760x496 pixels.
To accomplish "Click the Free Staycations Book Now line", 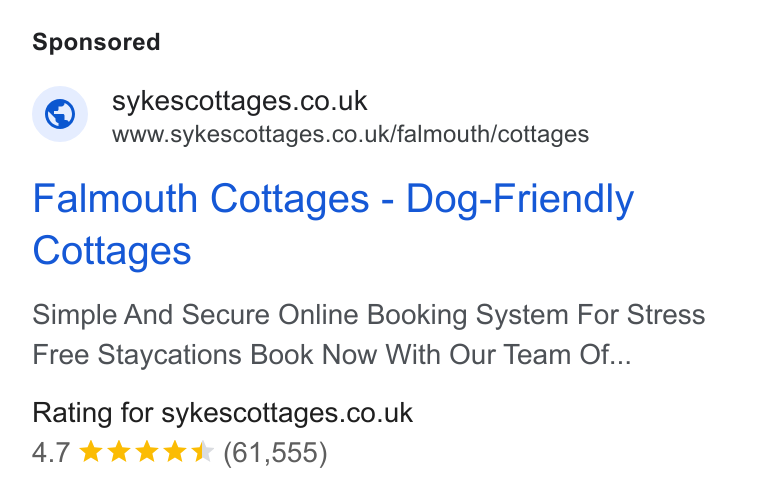I will coord(332,354).
